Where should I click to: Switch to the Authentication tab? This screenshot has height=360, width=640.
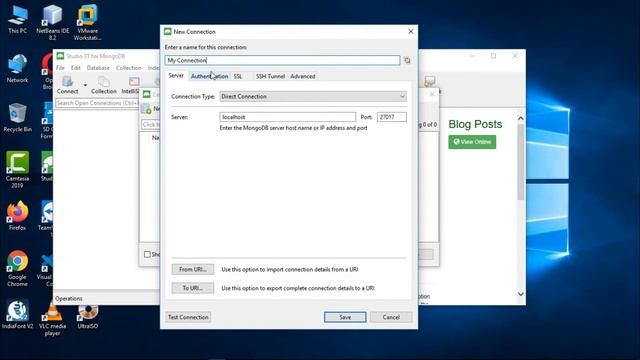tap(209, 76)
